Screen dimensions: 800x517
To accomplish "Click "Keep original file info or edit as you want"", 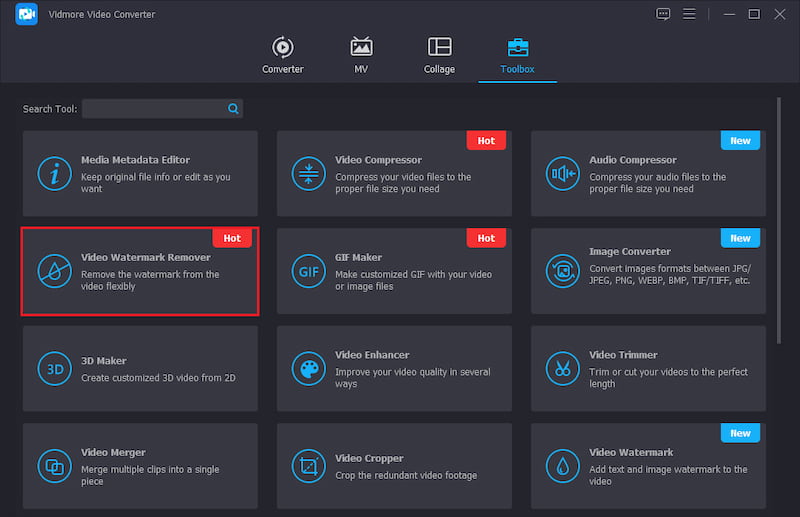I will [156, 183].
